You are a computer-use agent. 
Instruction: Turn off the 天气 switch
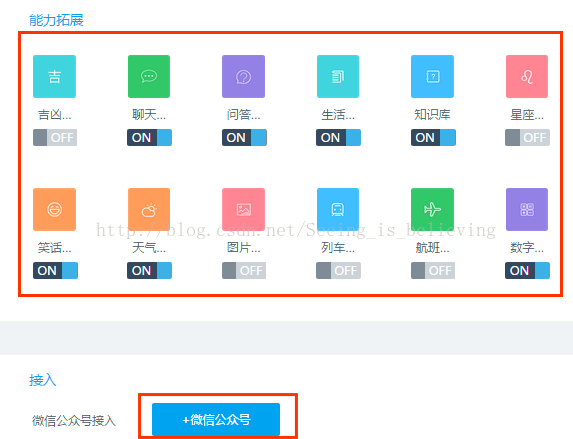coord(149,270)
